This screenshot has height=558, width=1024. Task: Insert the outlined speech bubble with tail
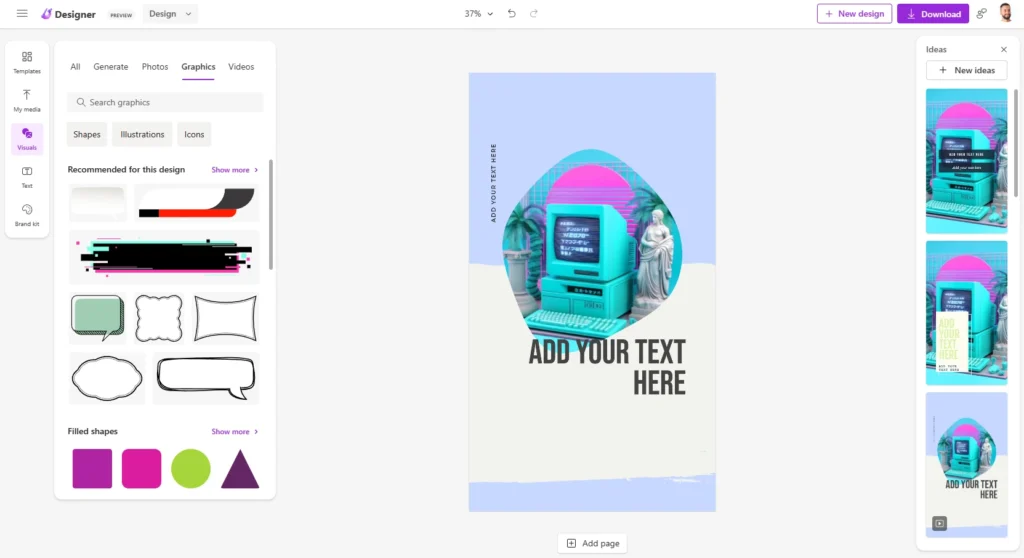[206, 378]
